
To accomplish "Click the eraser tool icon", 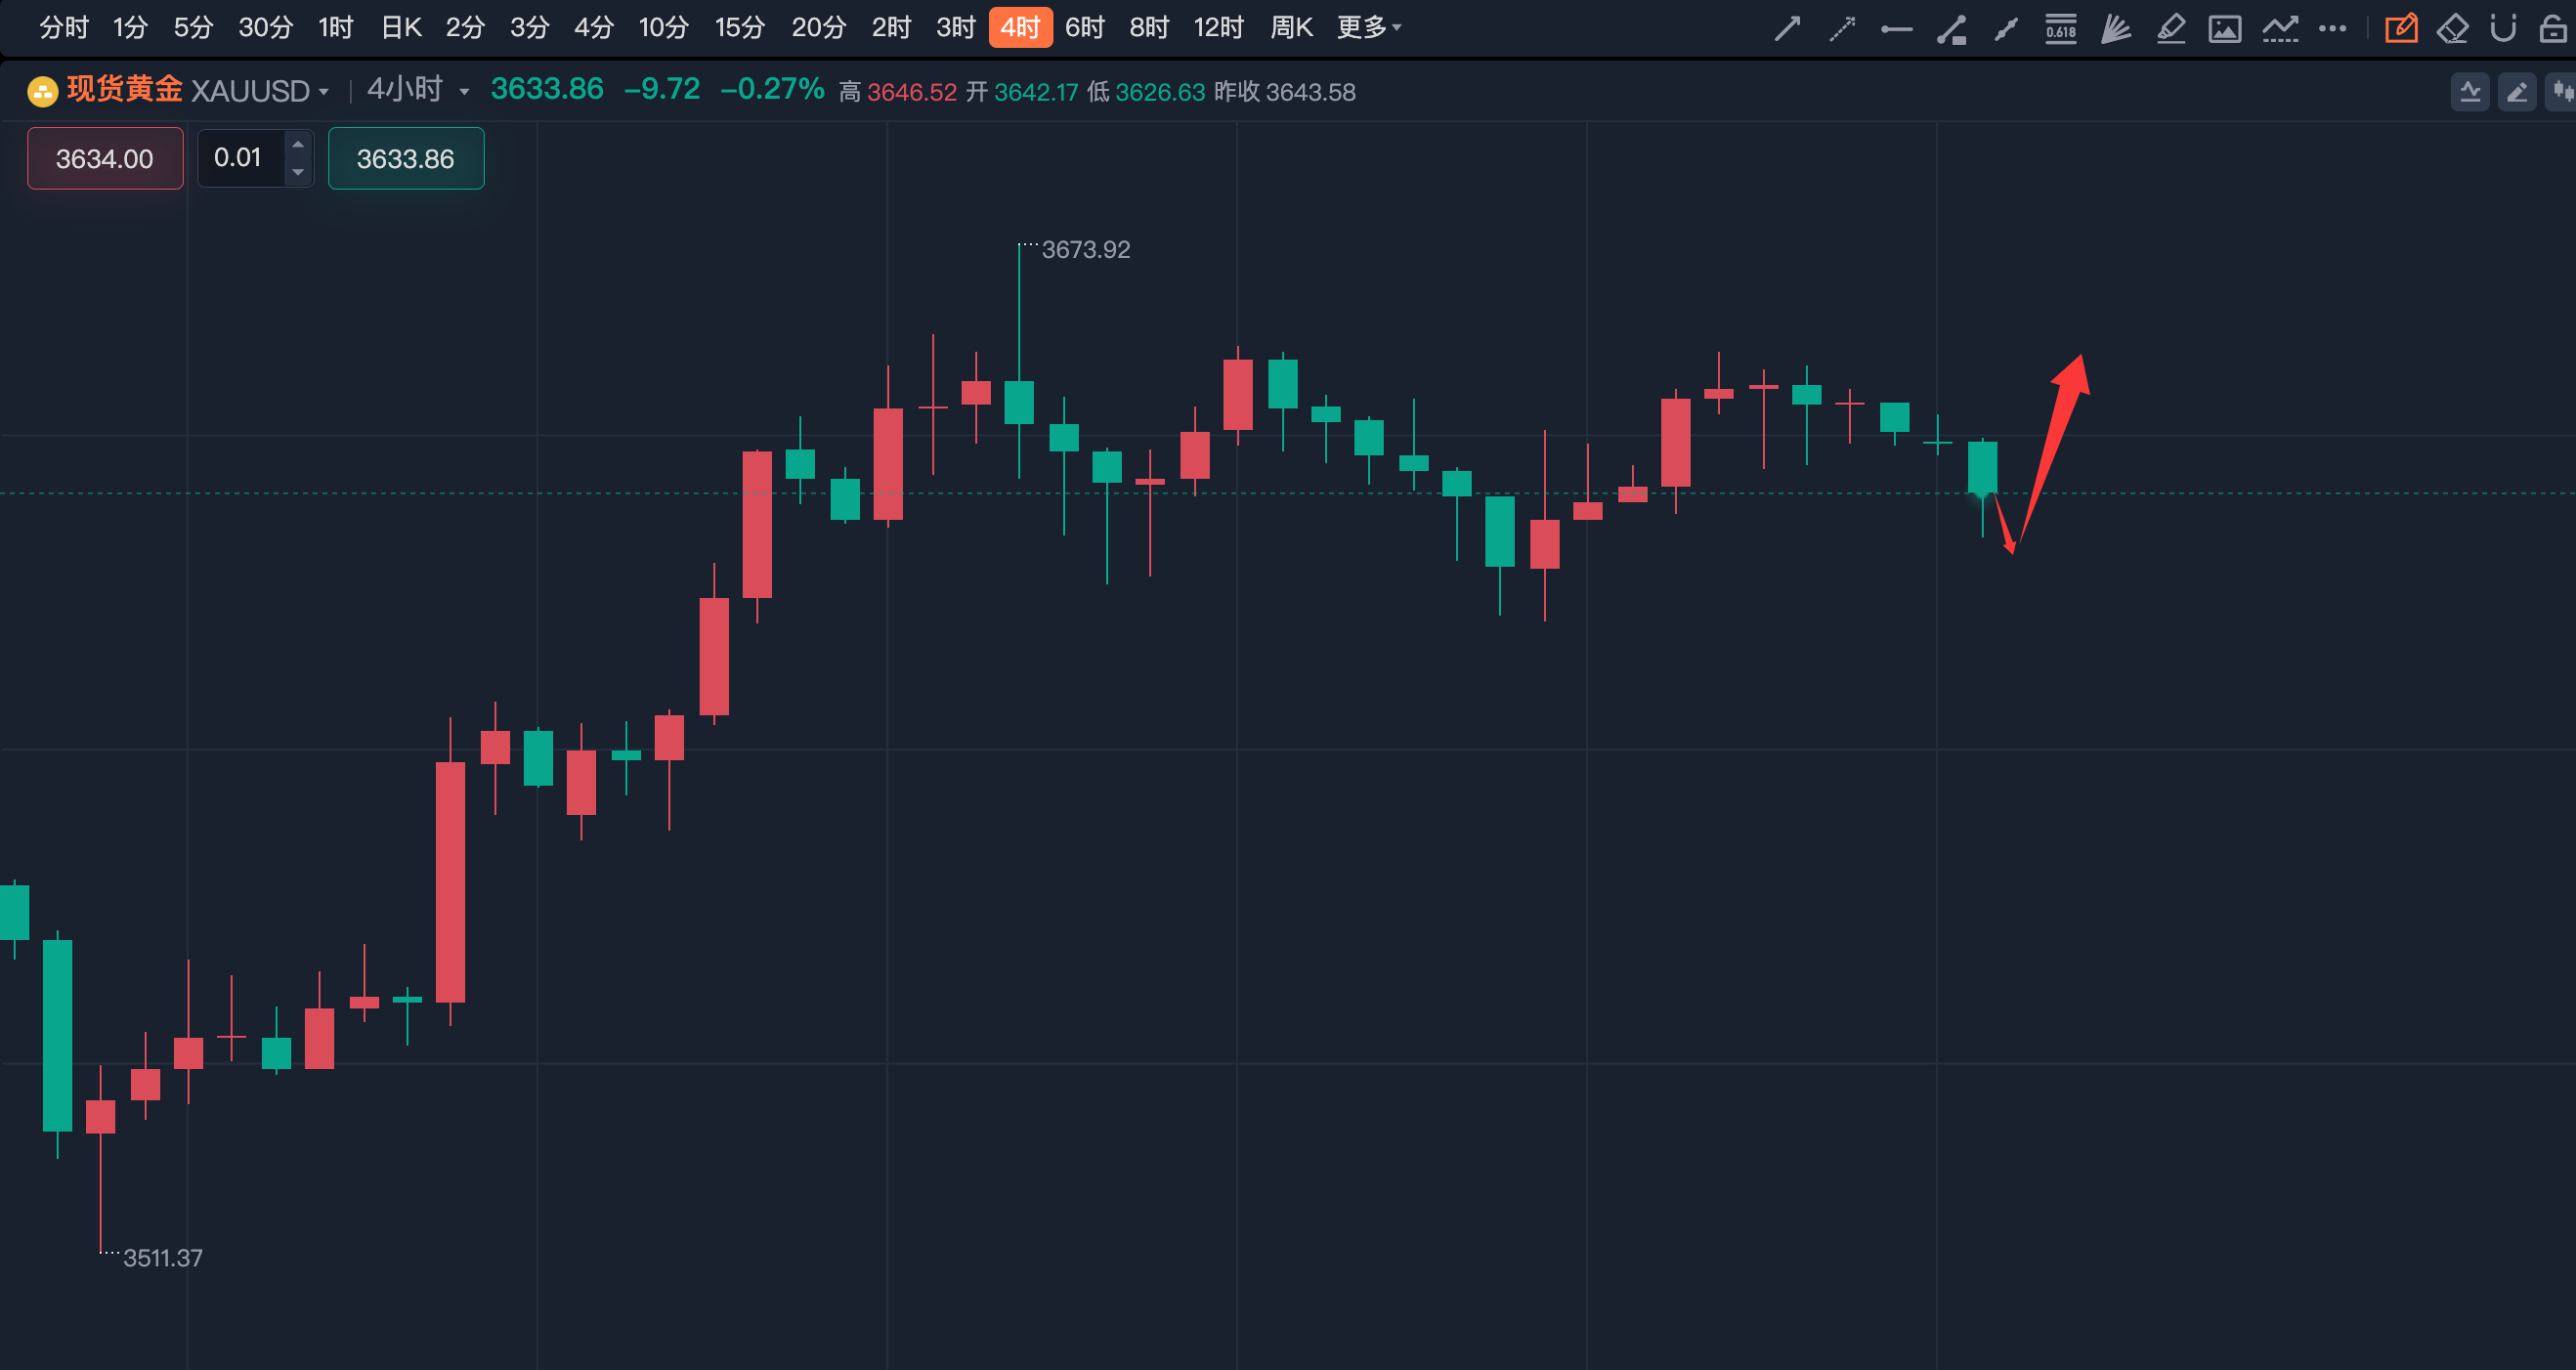I will tap(2452, 29).
